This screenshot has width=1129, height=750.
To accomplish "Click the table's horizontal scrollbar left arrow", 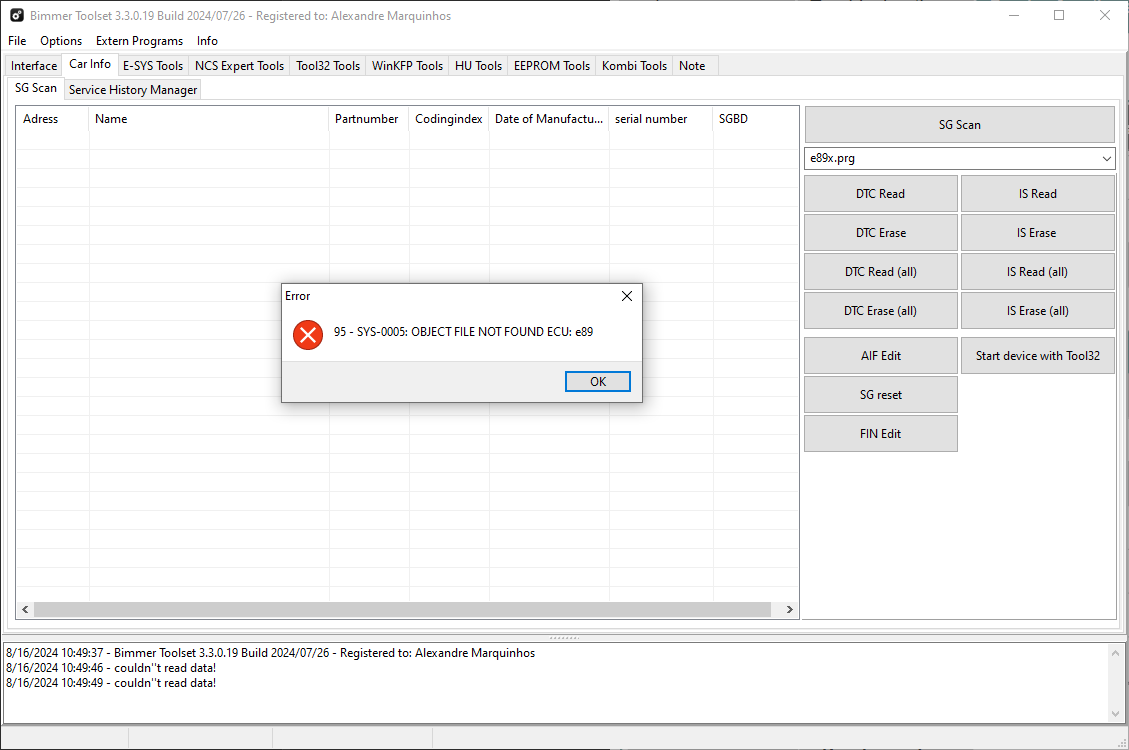I will 25,610.
